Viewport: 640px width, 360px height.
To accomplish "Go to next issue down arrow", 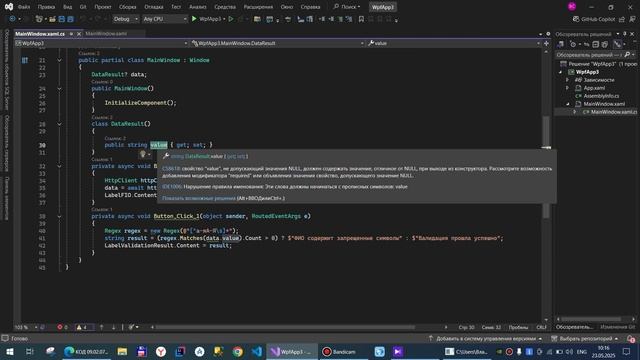I will coord(113,327).
